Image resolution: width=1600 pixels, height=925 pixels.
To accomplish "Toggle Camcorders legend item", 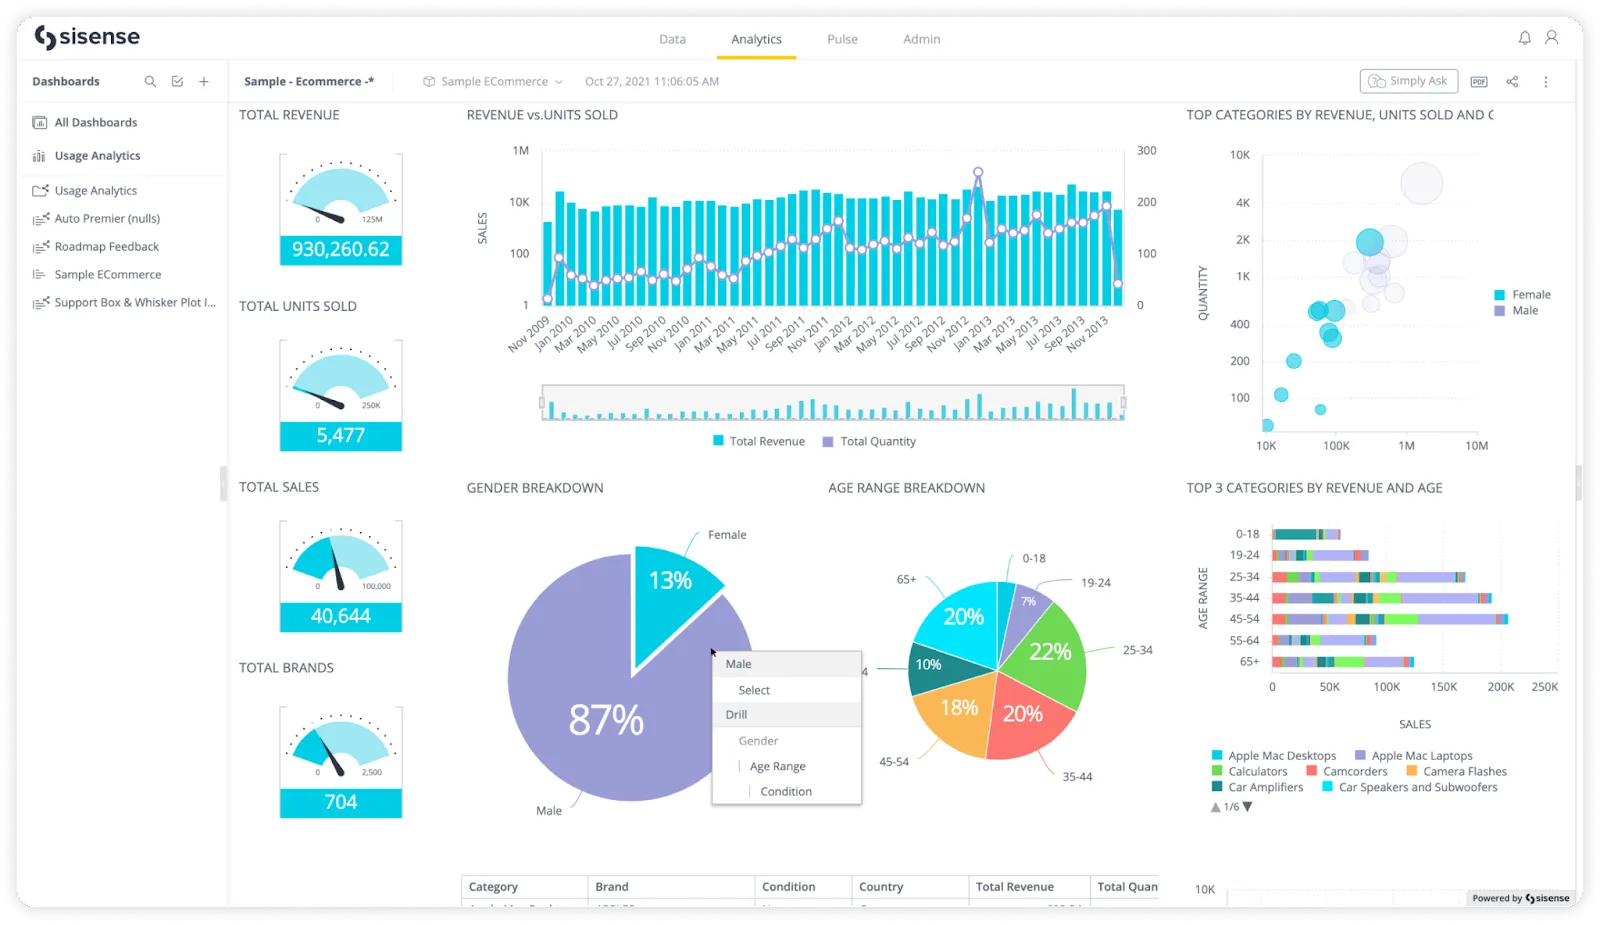I will pyautogui.click(x=1347, y=772).
